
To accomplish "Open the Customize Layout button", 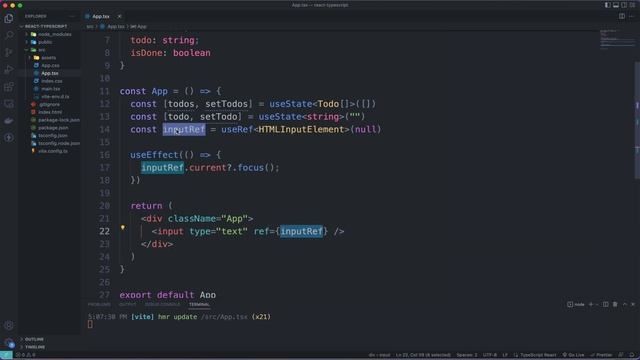I will tap(632, 5).
